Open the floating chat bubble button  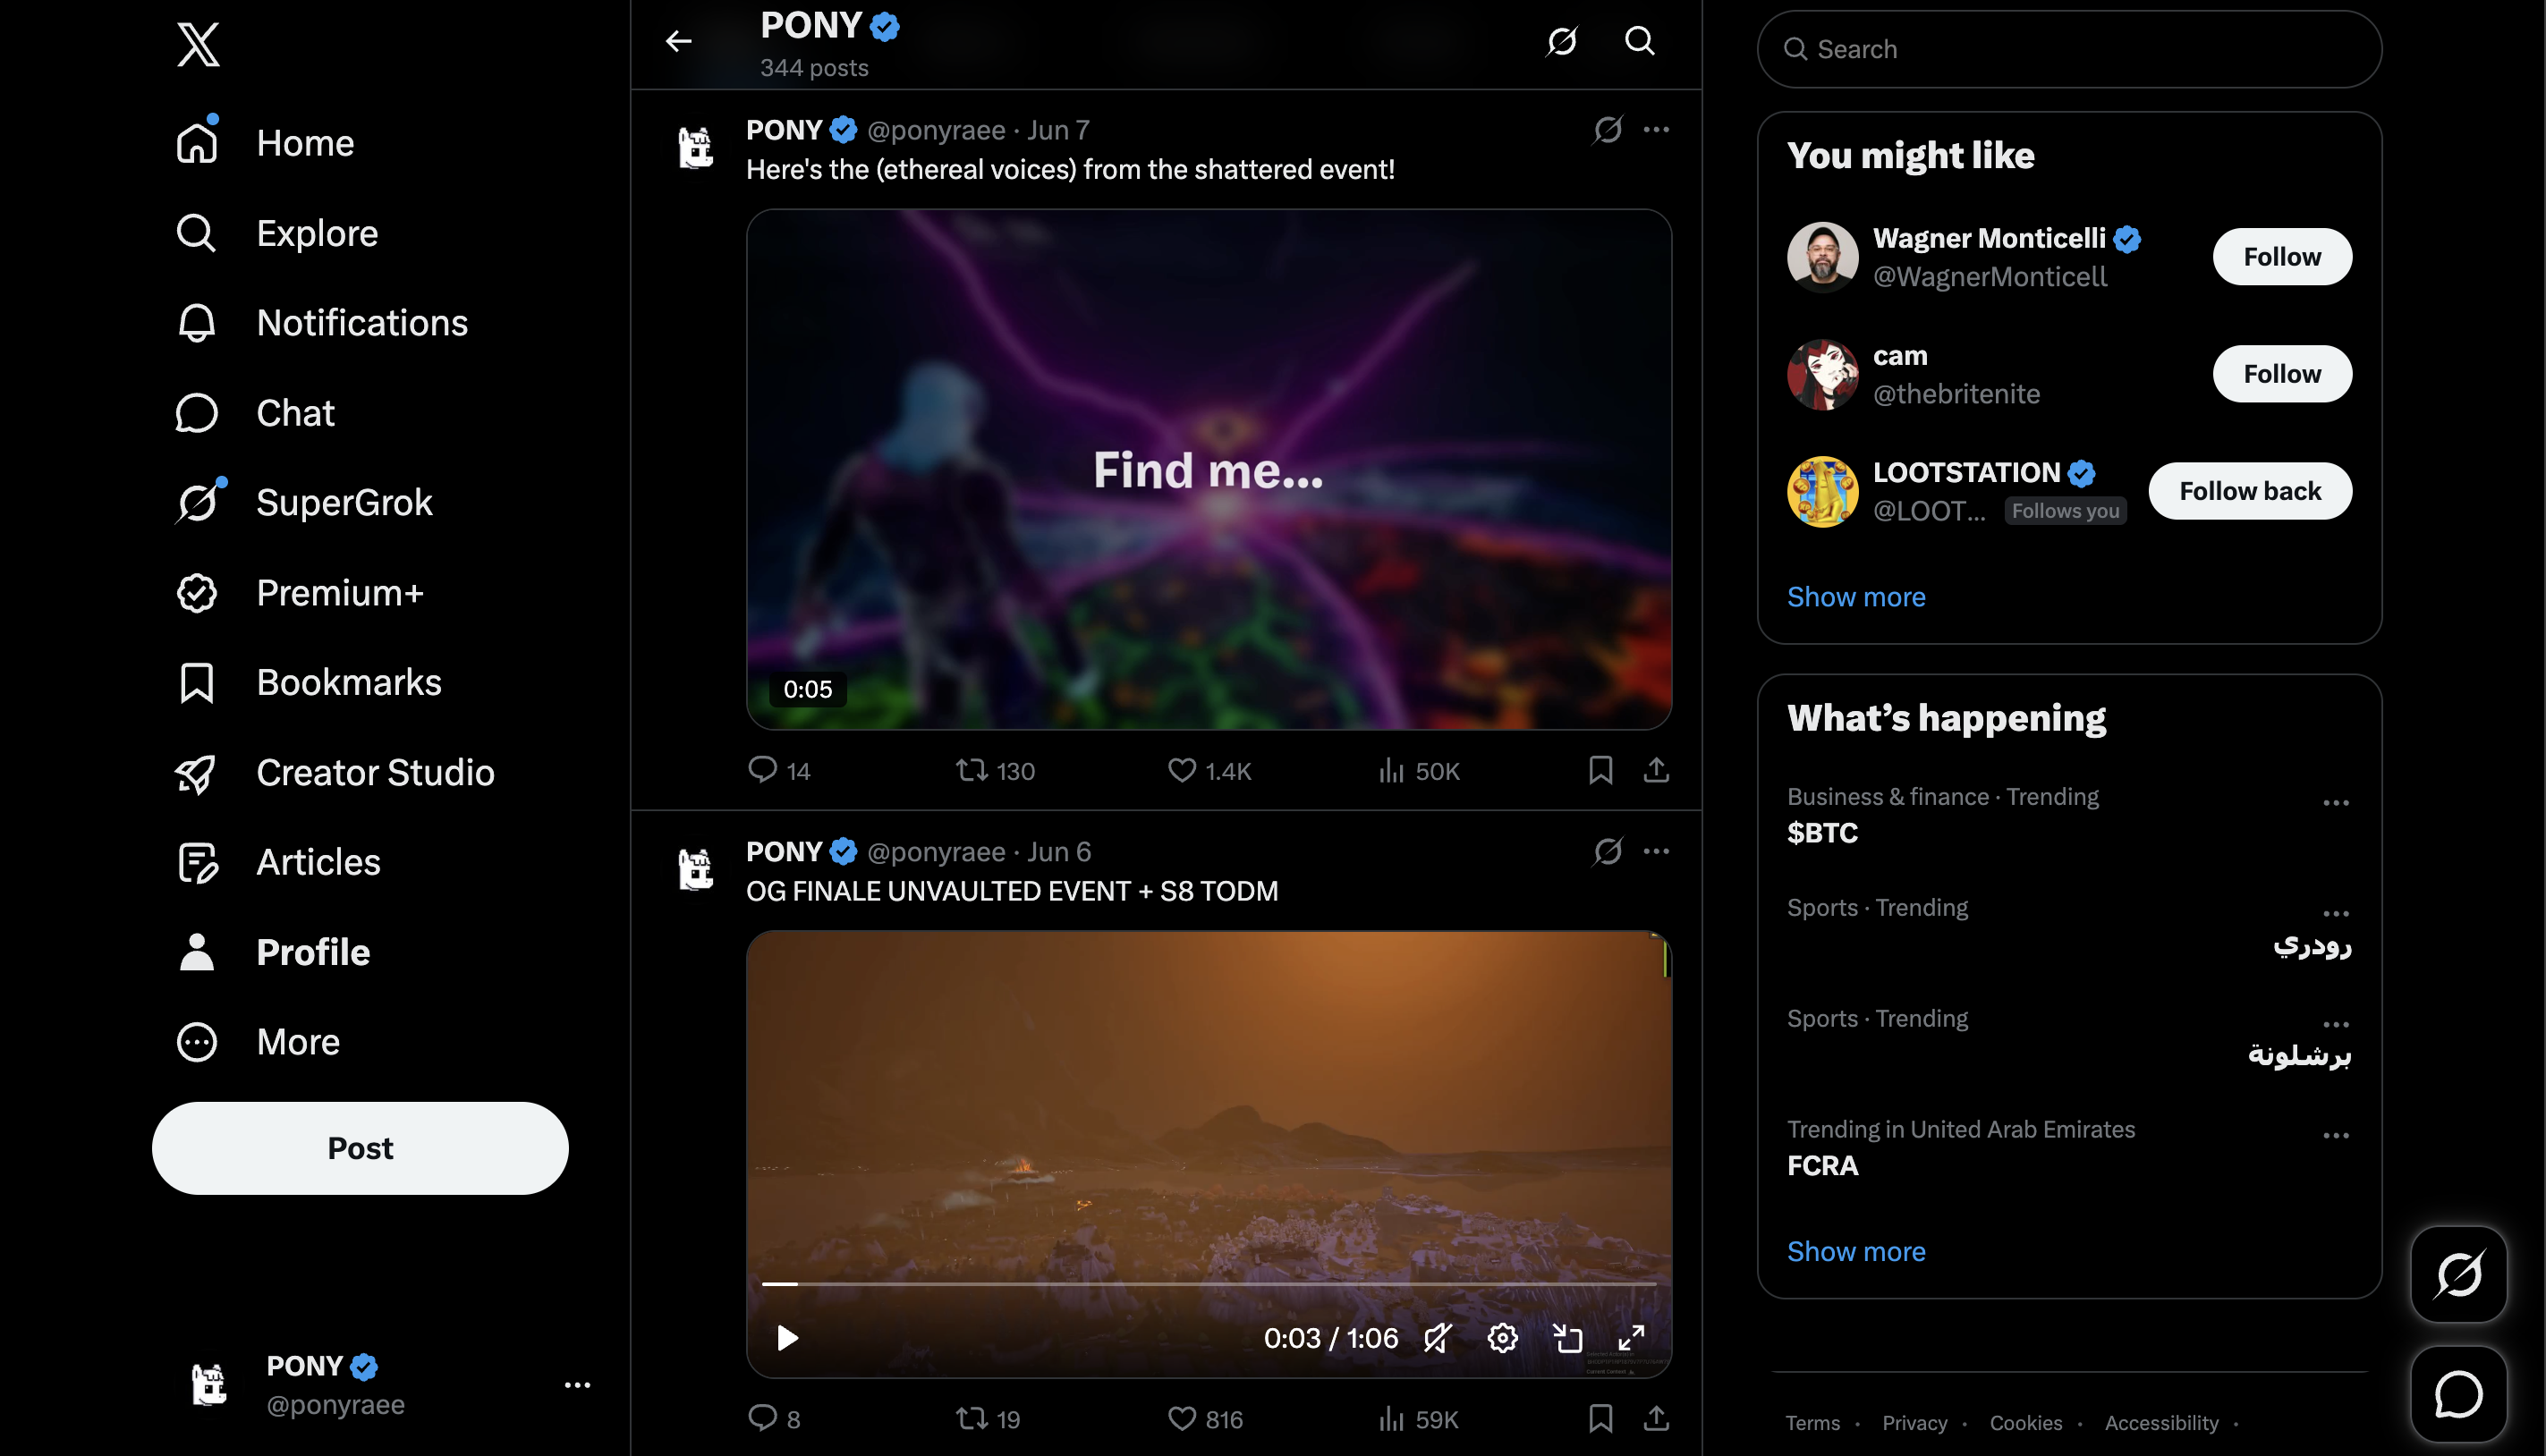2458,1394
